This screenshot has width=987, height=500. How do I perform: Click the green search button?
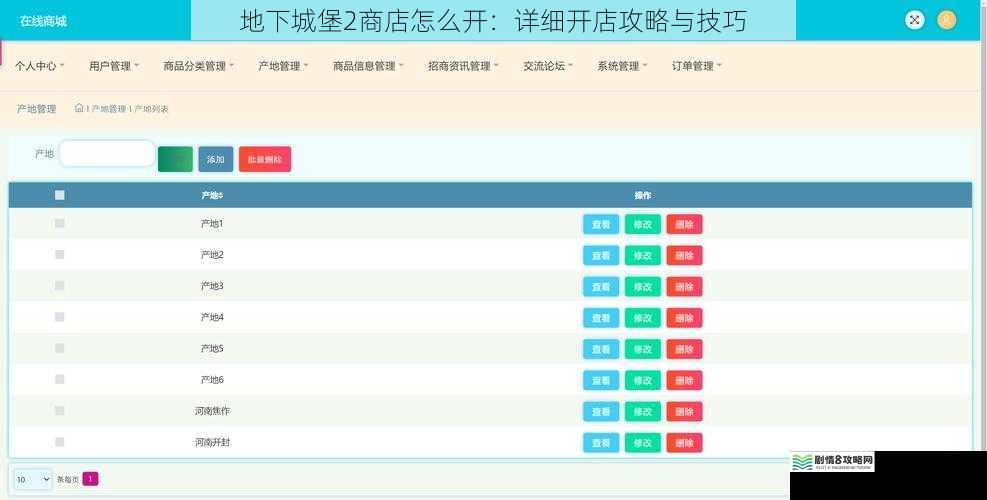click(x=175, y=159)
